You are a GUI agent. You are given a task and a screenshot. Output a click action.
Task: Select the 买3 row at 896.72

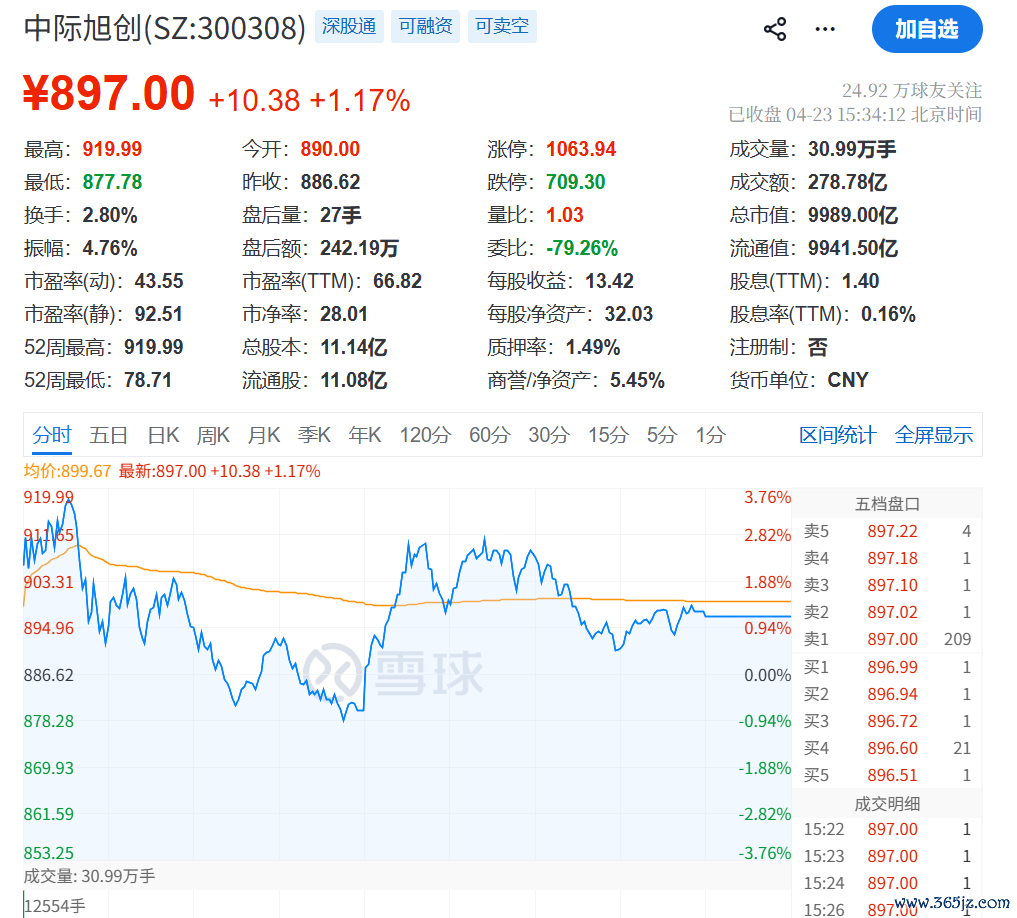(x=887, y=721)
